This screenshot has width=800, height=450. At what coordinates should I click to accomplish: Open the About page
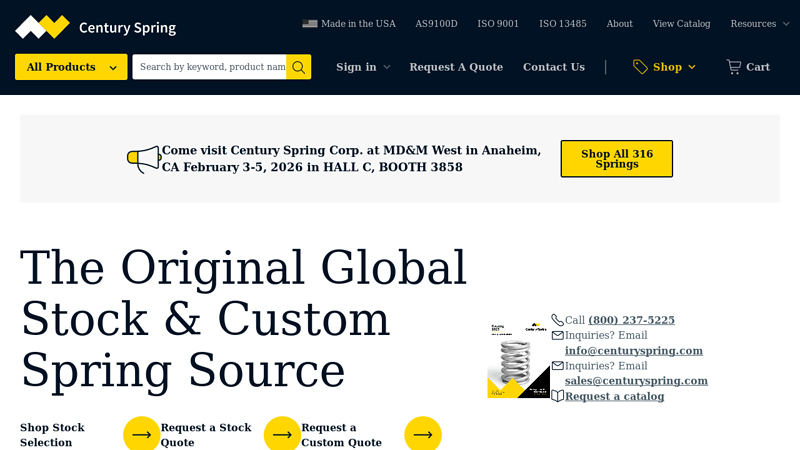[x=619, y=24]
